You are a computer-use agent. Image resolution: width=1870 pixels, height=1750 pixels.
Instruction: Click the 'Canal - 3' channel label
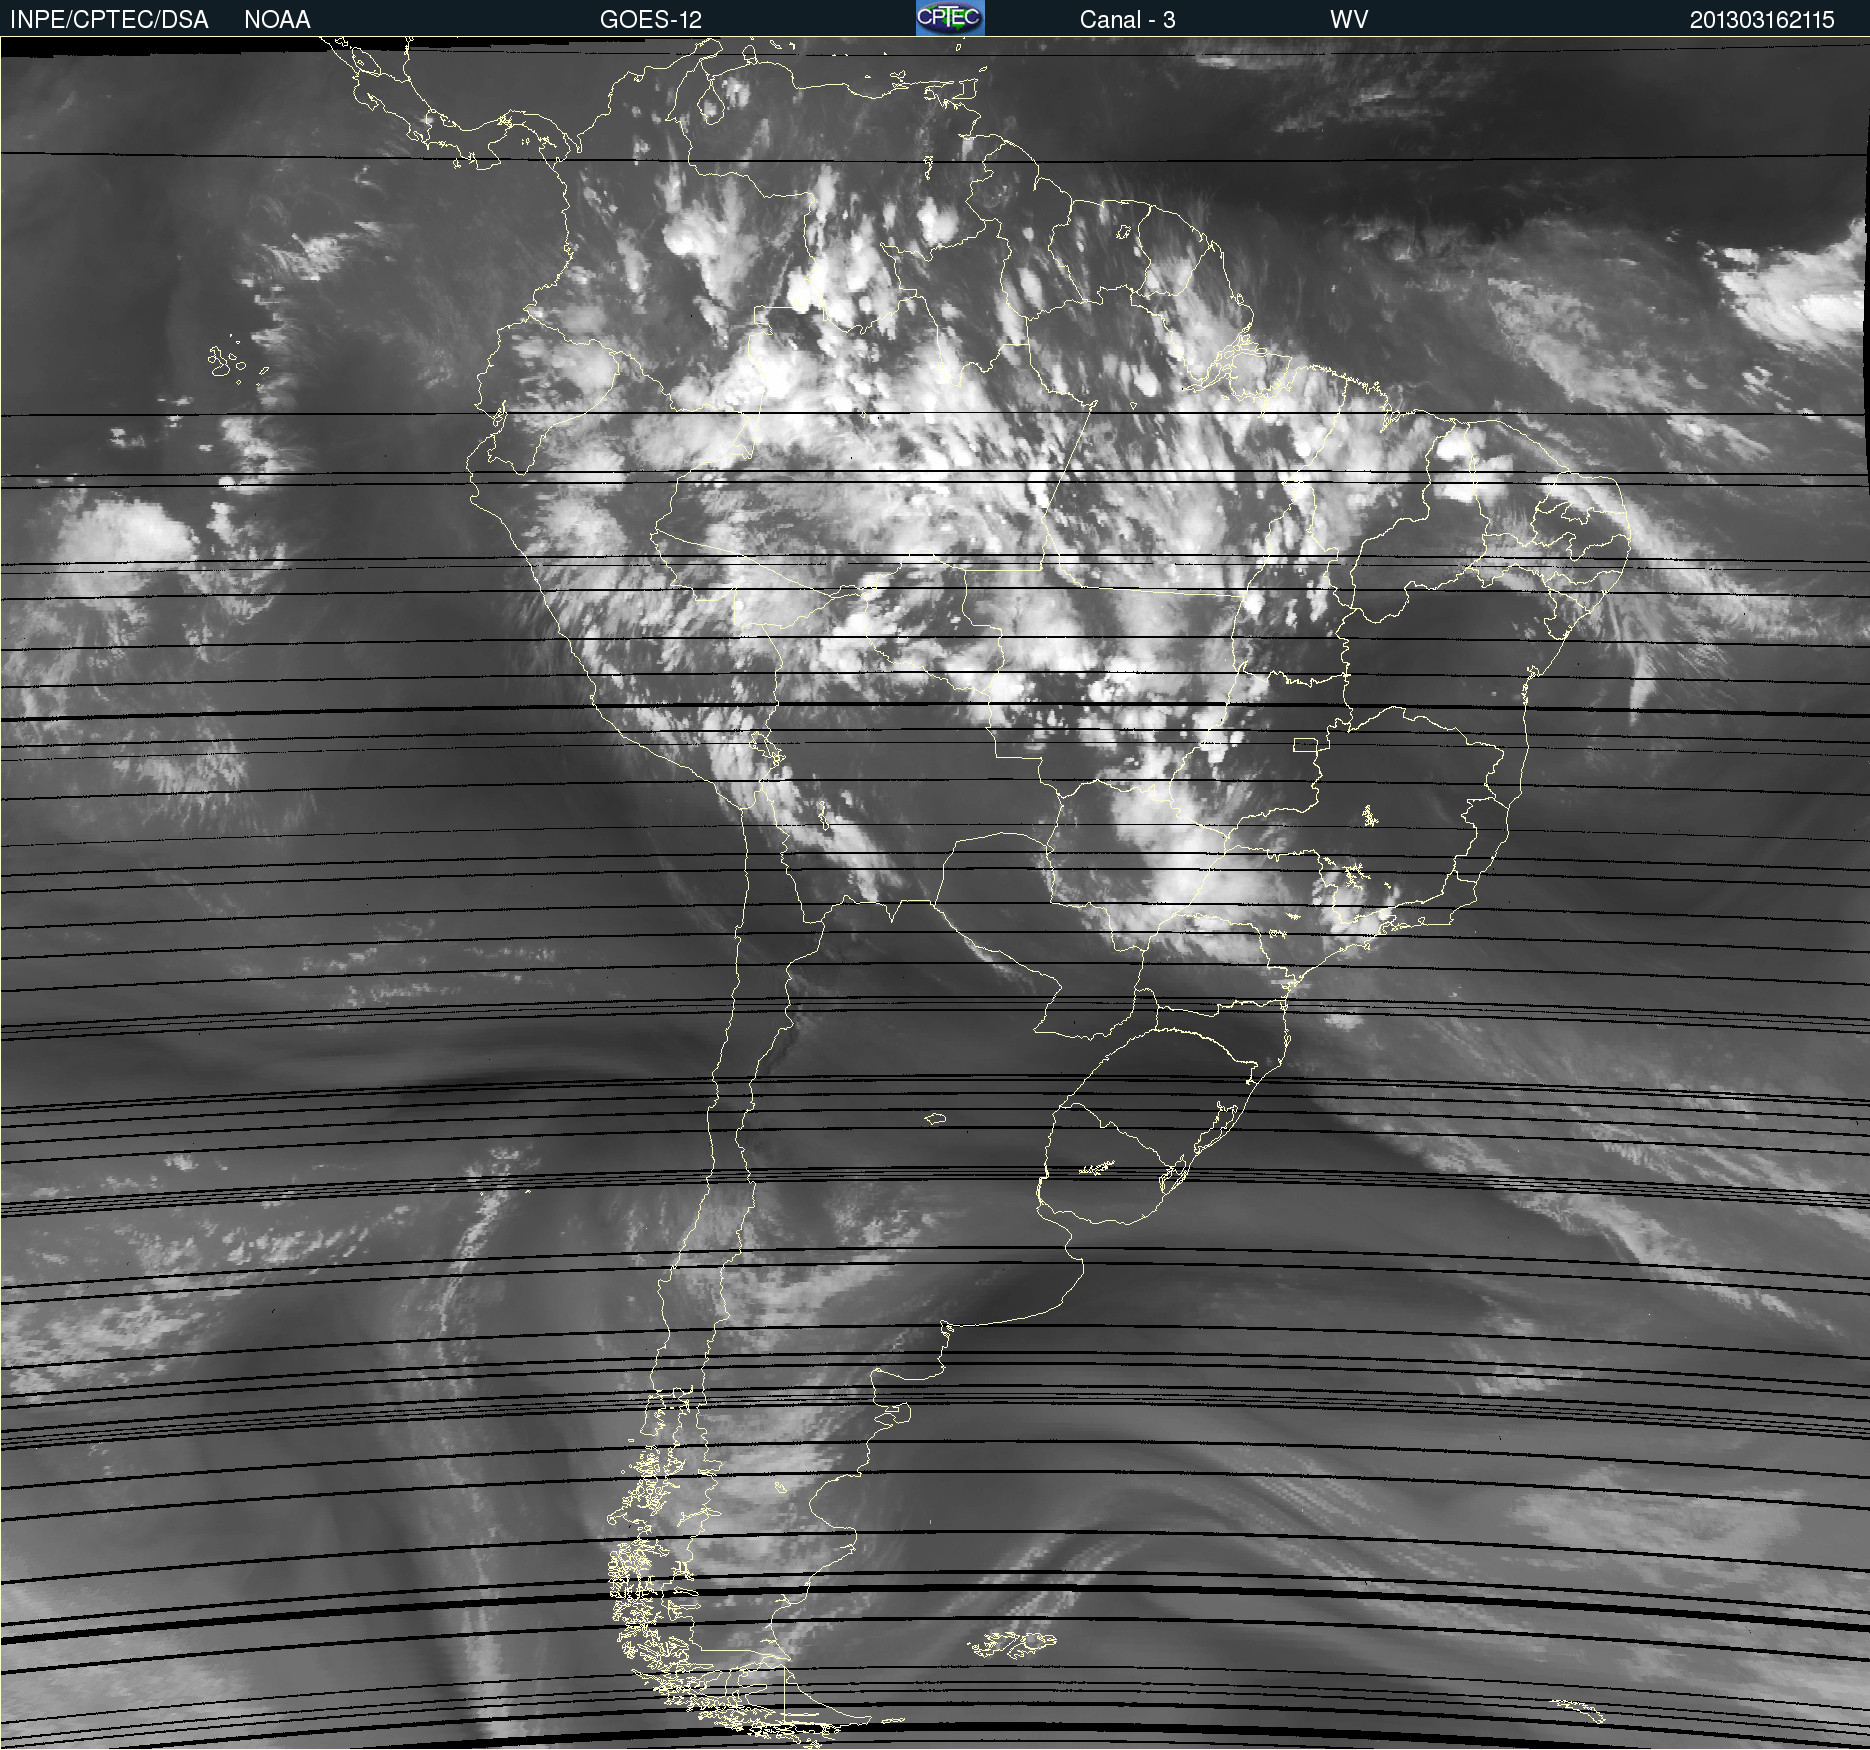point(1127,20)
